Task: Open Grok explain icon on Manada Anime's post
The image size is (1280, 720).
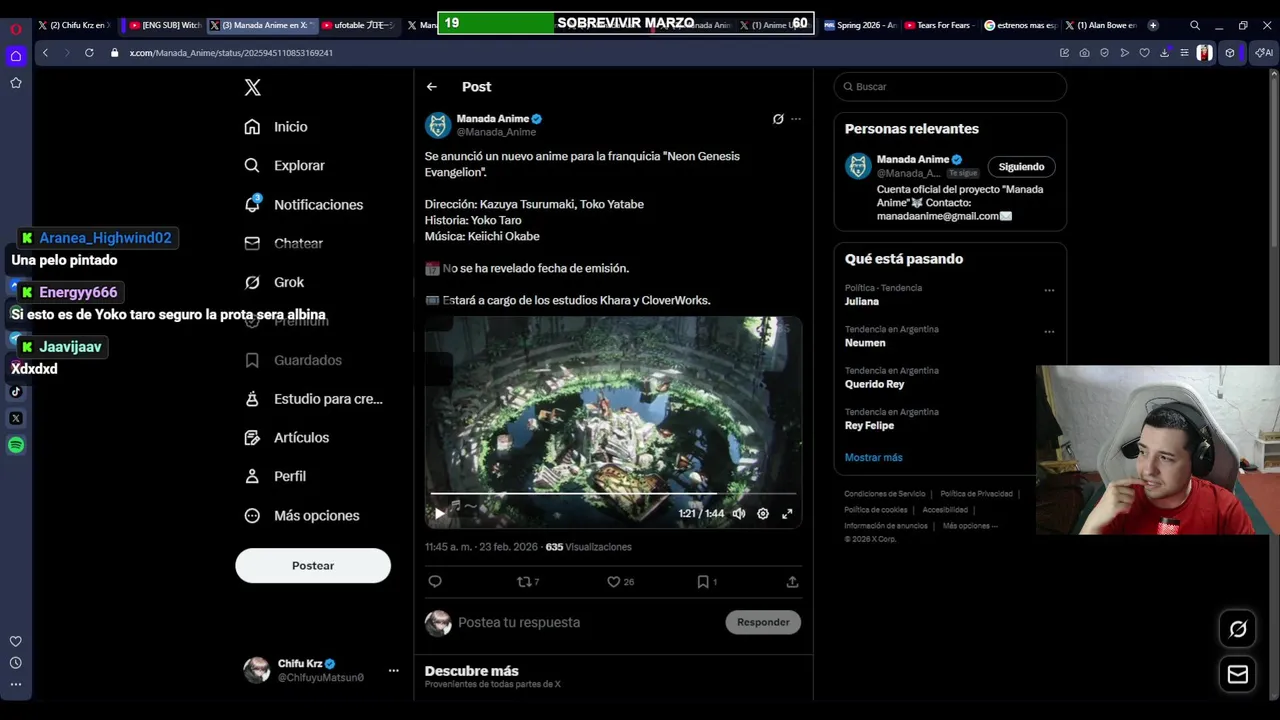Action: pos(778,119)
